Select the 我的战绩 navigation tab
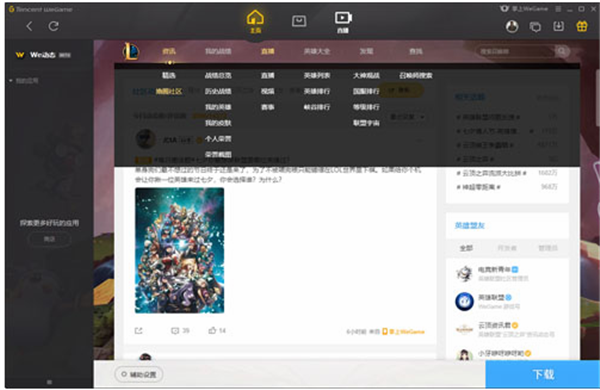The image size is (600, 390). coord(218,51)
